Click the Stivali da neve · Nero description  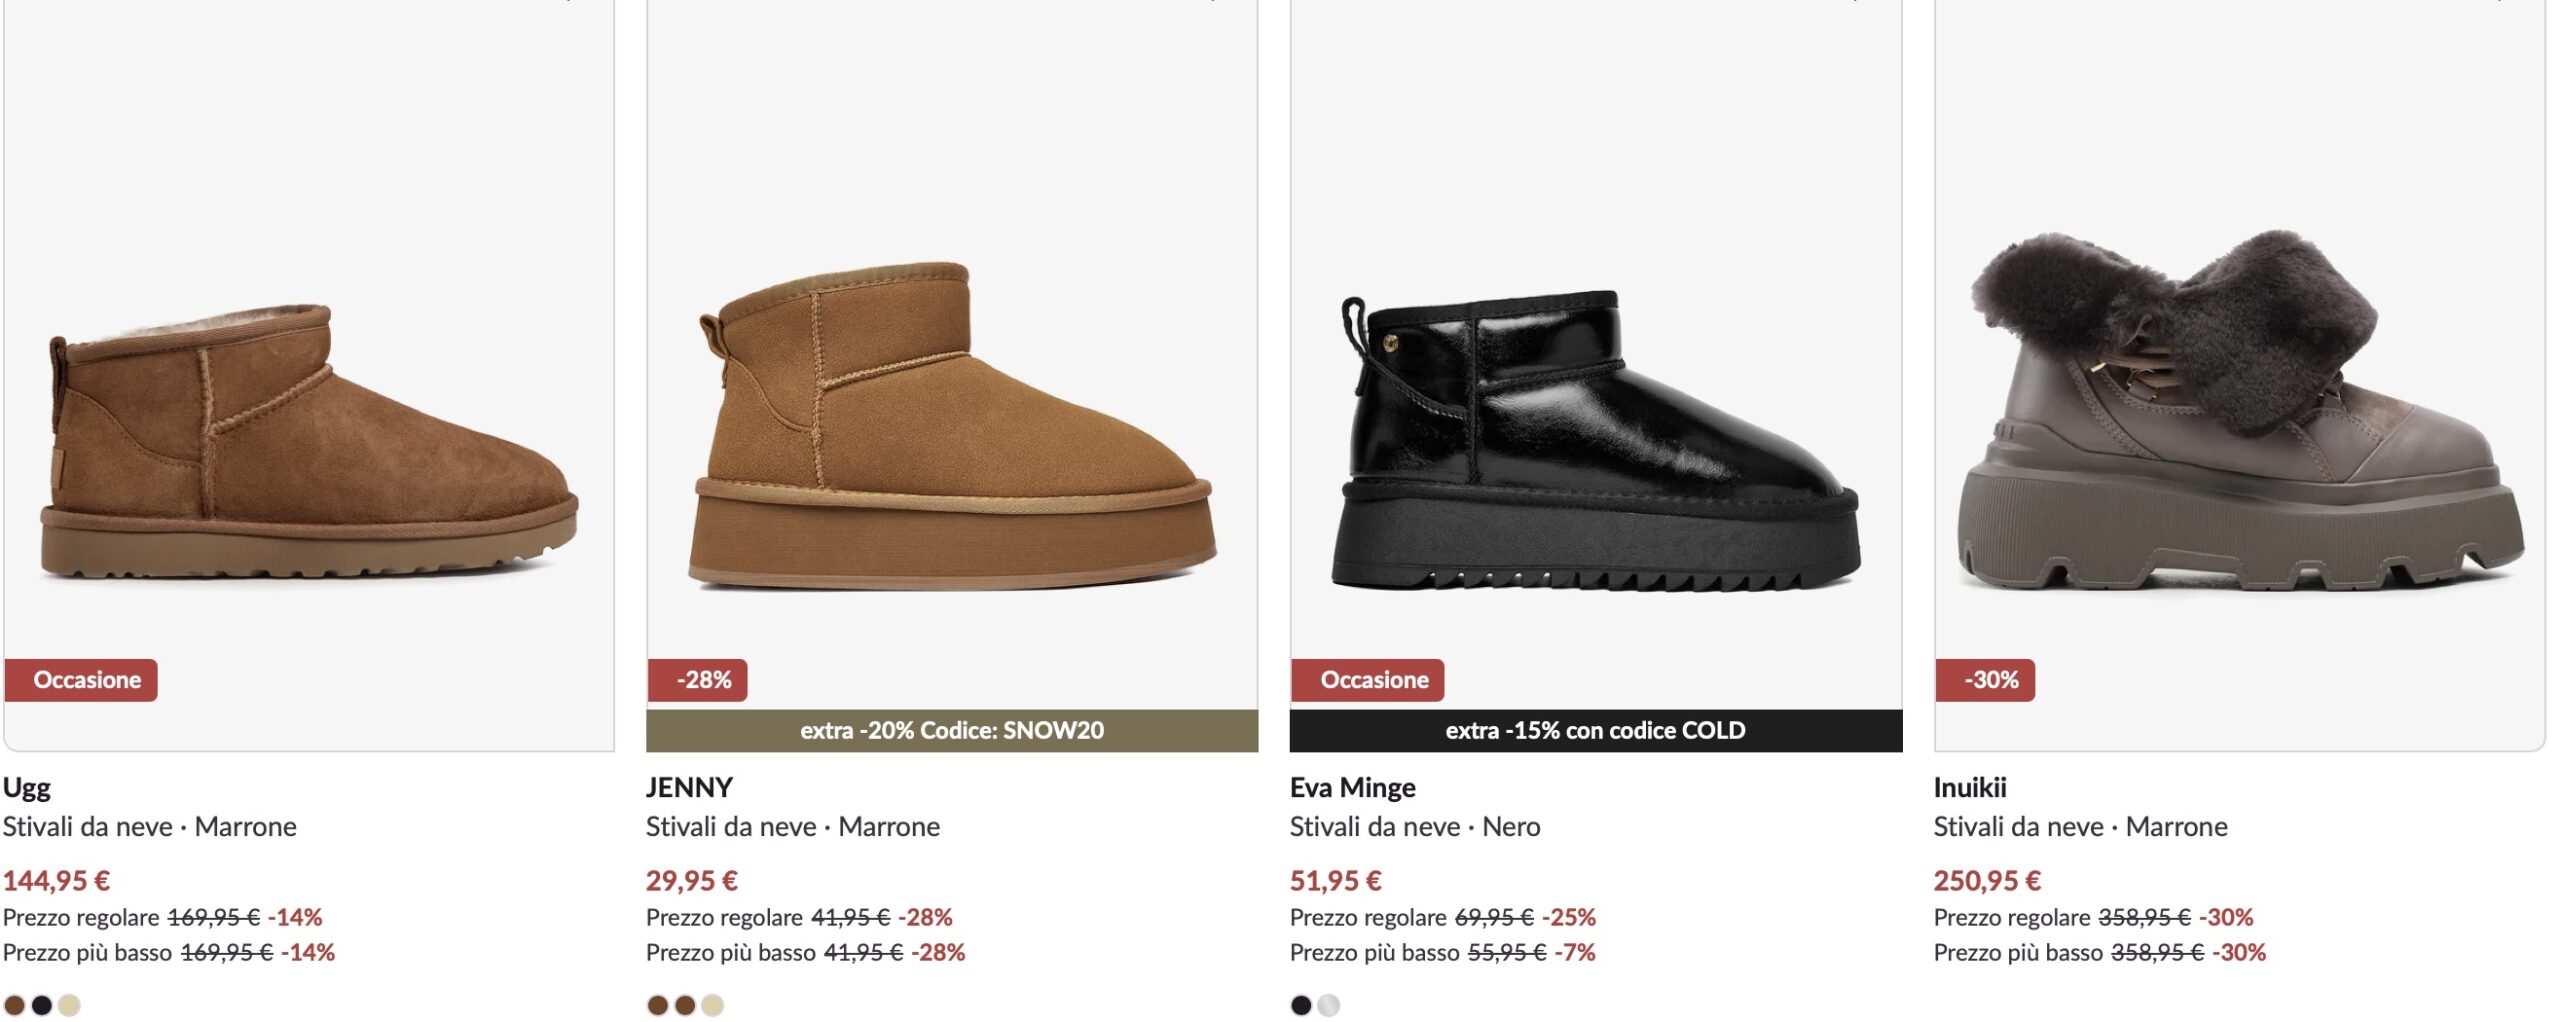pyautogui.click(x=1415, y=827)
